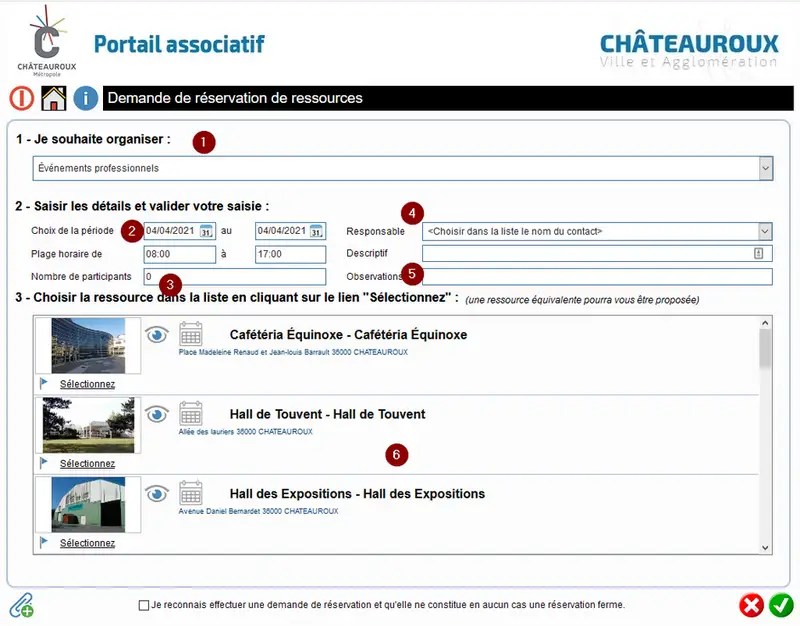This screenshot has width=800, height=626.
Task: Click the Nombre de participants field
Action: tap(235, 277)
